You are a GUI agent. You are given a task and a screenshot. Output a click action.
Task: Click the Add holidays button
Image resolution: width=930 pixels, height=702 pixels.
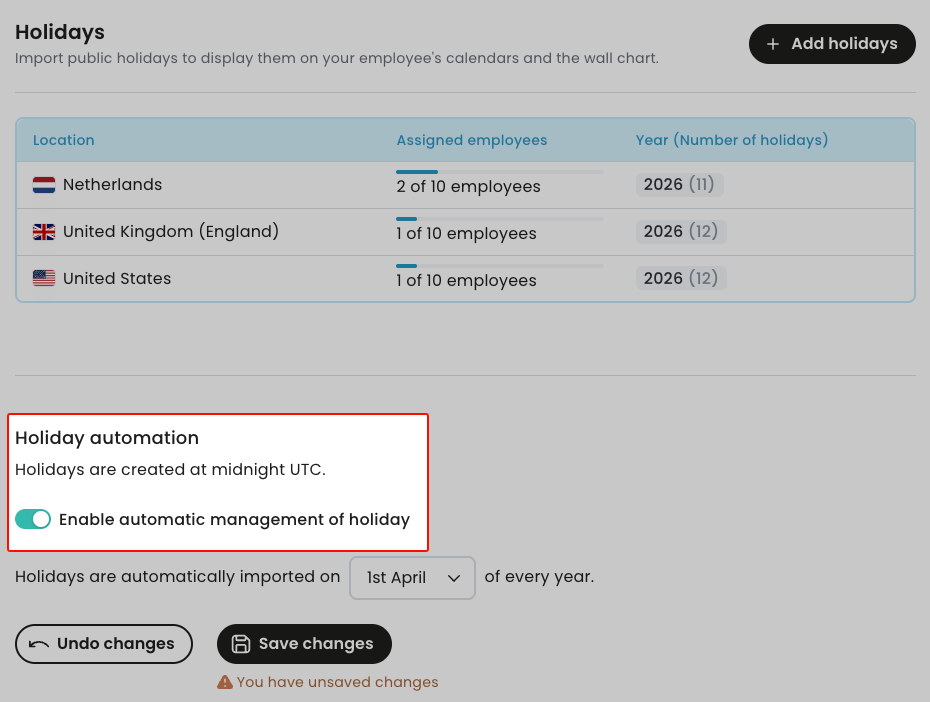pos(832,44)
